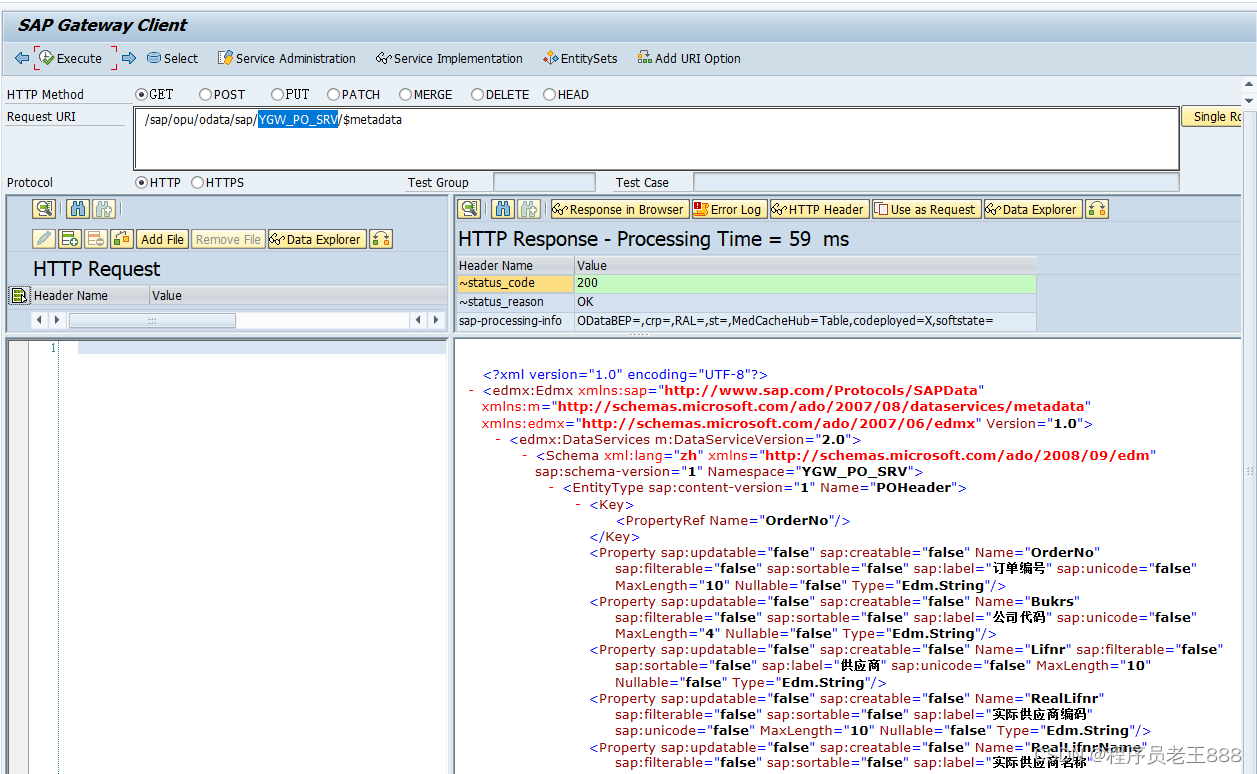Viewport: 1257px width, 774px height.
Task: Click the request header table horizontal scrollbar
Action: tap(152, 320)
